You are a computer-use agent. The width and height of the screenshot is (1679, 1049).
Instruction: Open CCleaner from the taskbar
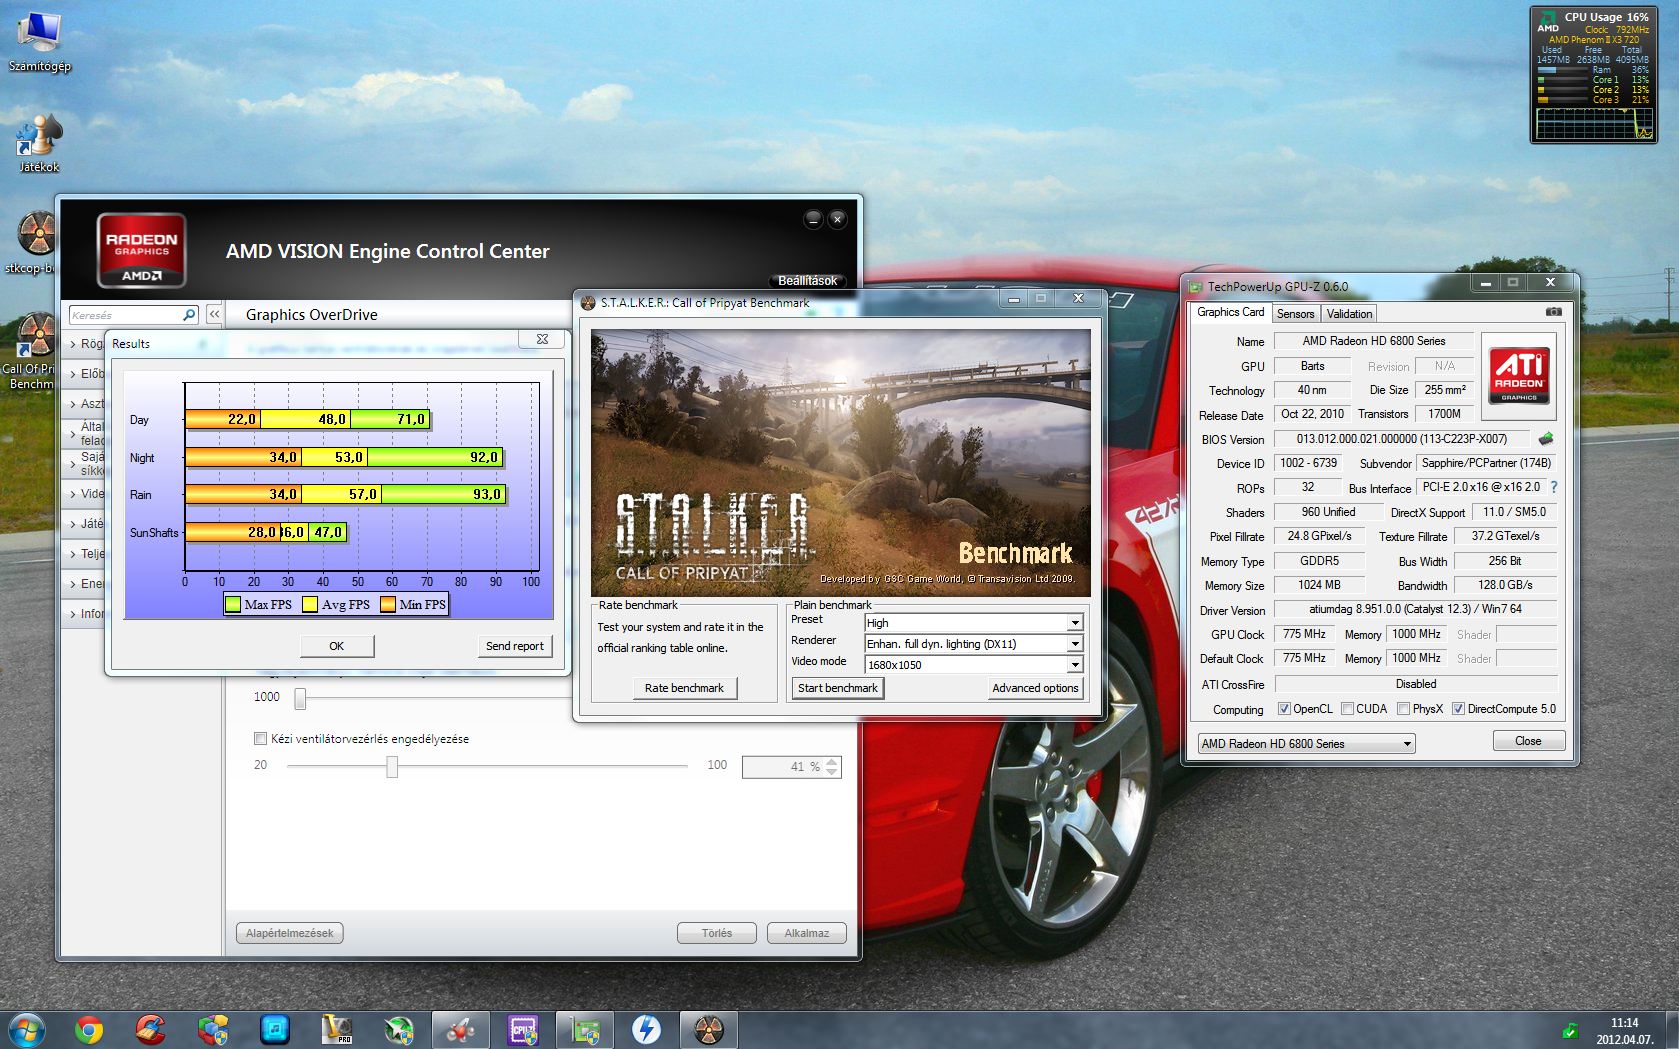point(151,1029)
